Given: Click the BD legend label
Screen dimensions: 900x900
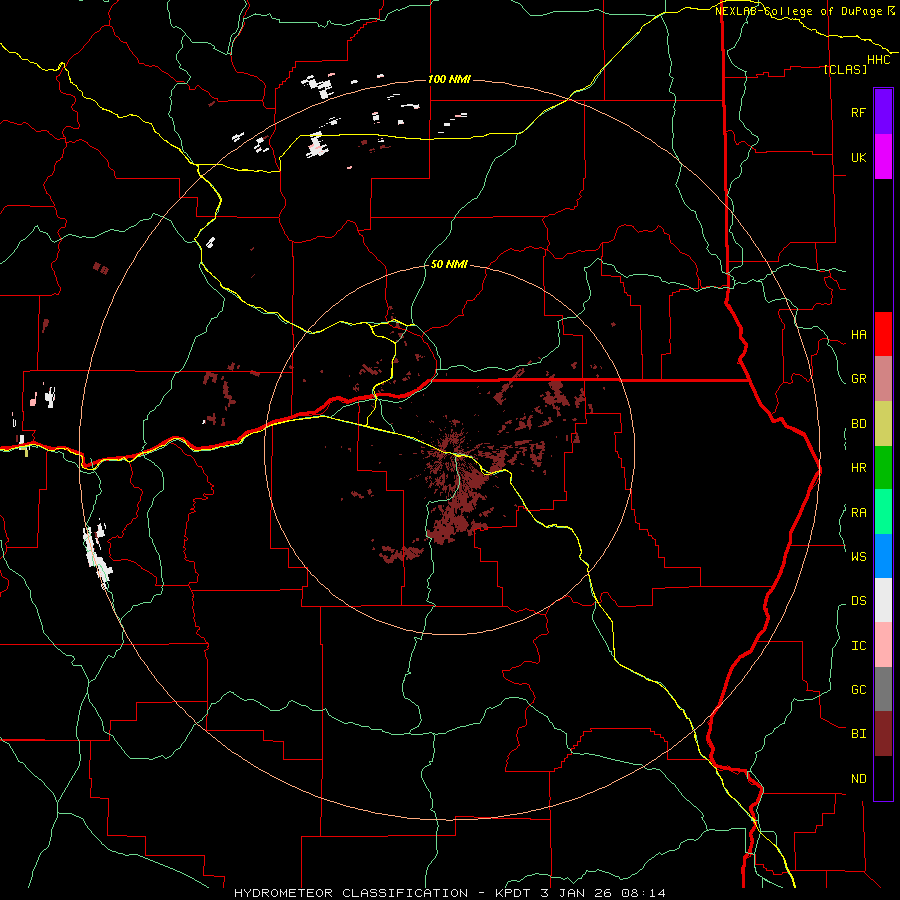Looking at the screenshot, I should [x=858, y=424].
